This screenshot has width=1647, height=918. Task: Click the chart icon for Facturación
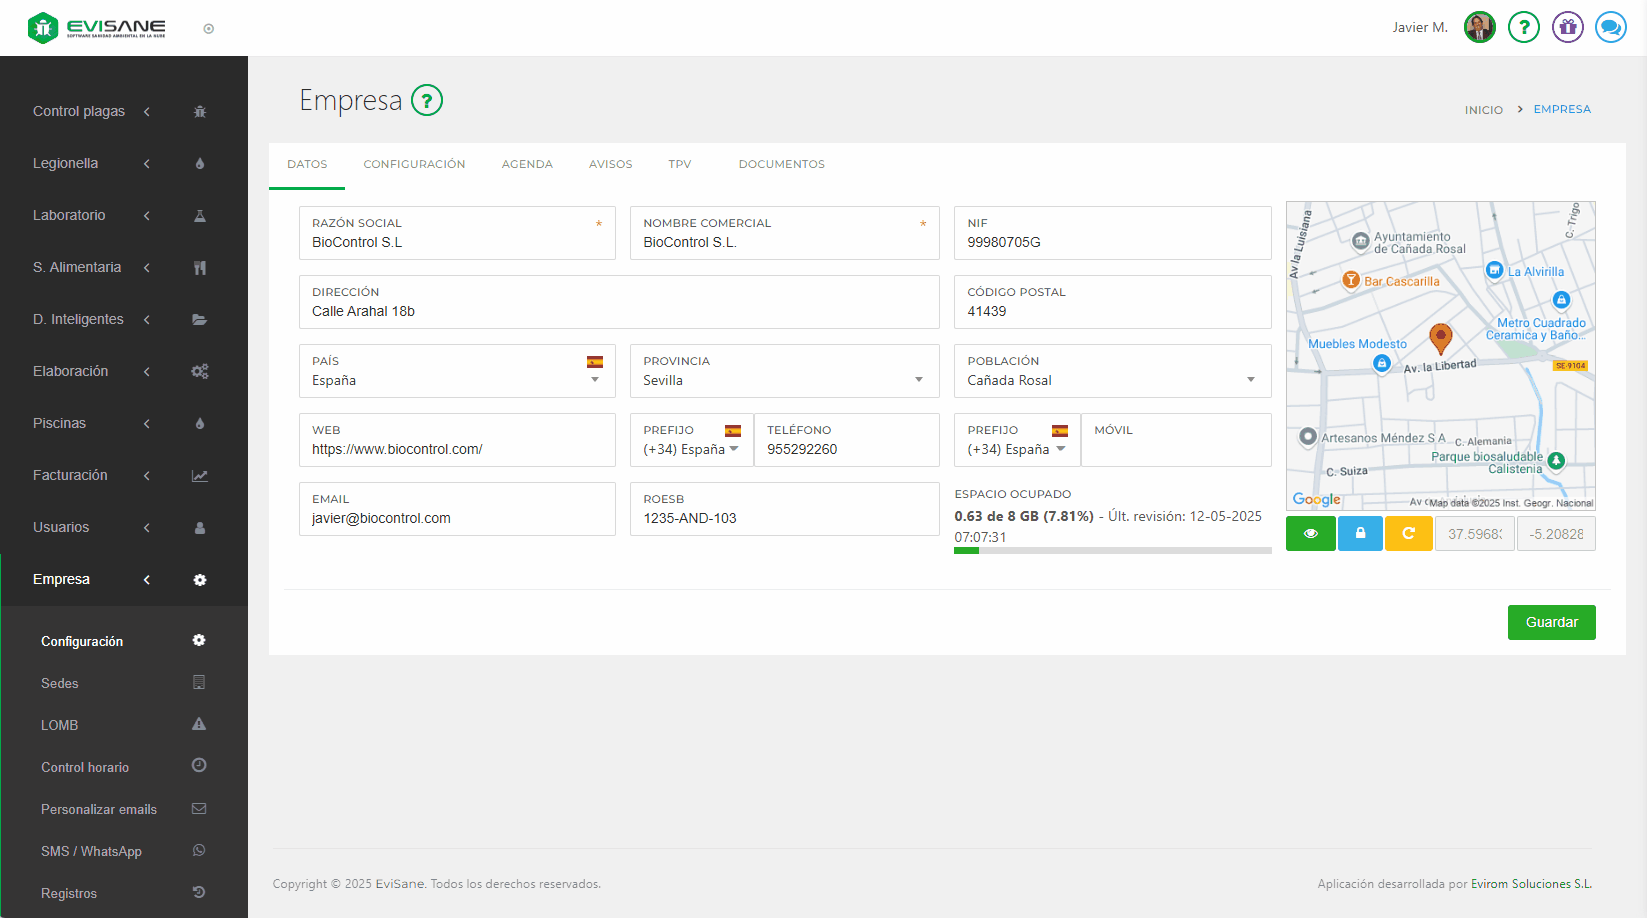[x=200, y=475]
